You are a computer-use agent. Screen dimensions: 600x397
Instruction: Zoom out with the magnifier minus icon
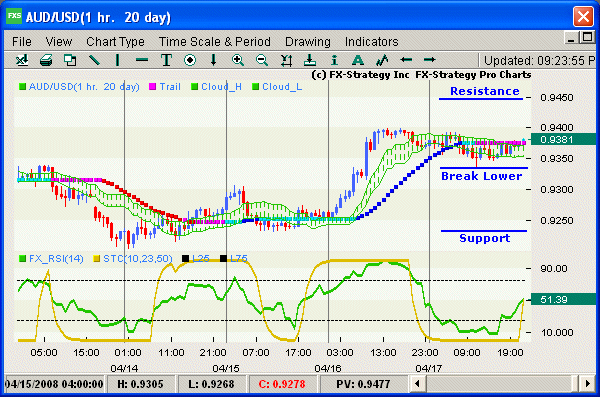[262, 60]
